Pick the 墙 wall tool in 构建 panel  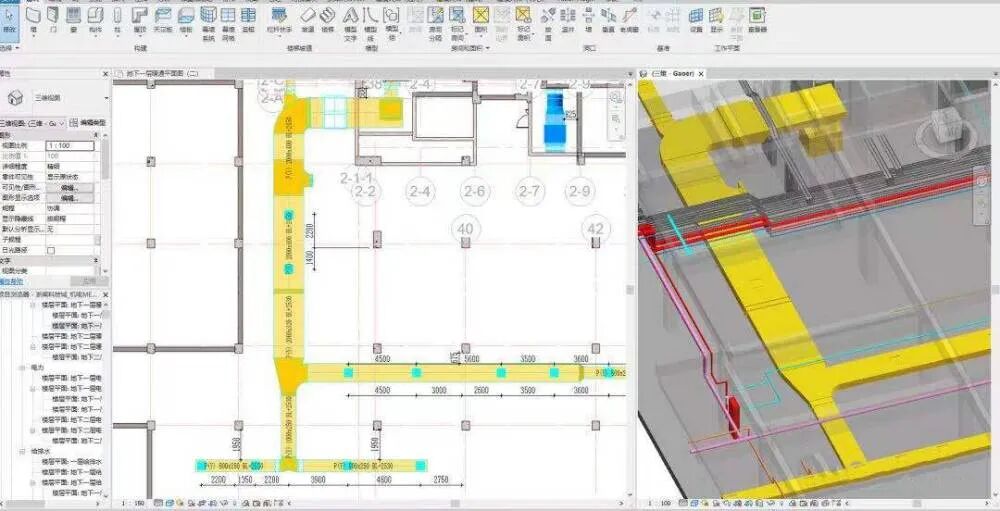click(33, 20)
